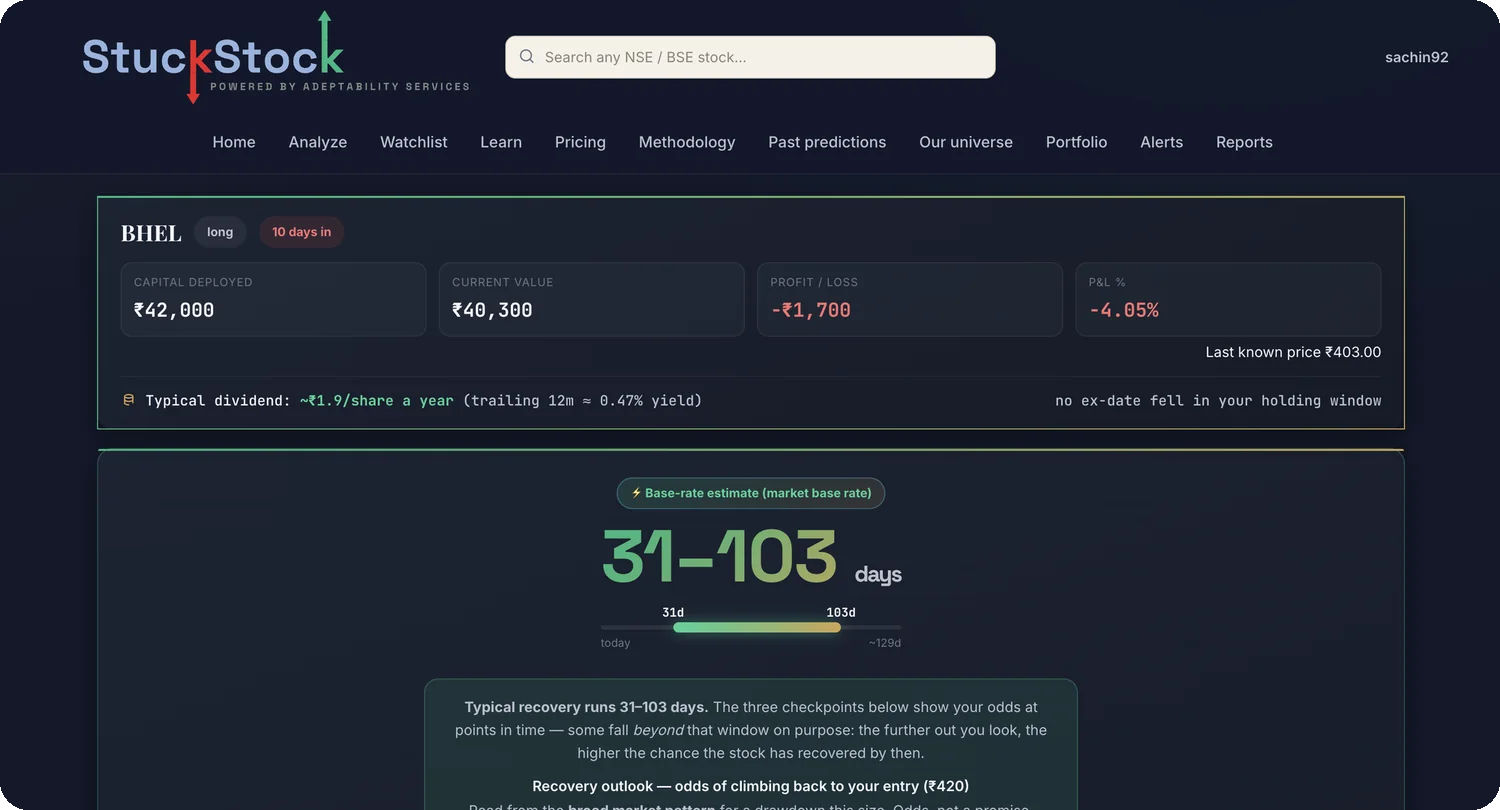View Past predictions
Screen dimensions: 1500x810
coord(827,142)
